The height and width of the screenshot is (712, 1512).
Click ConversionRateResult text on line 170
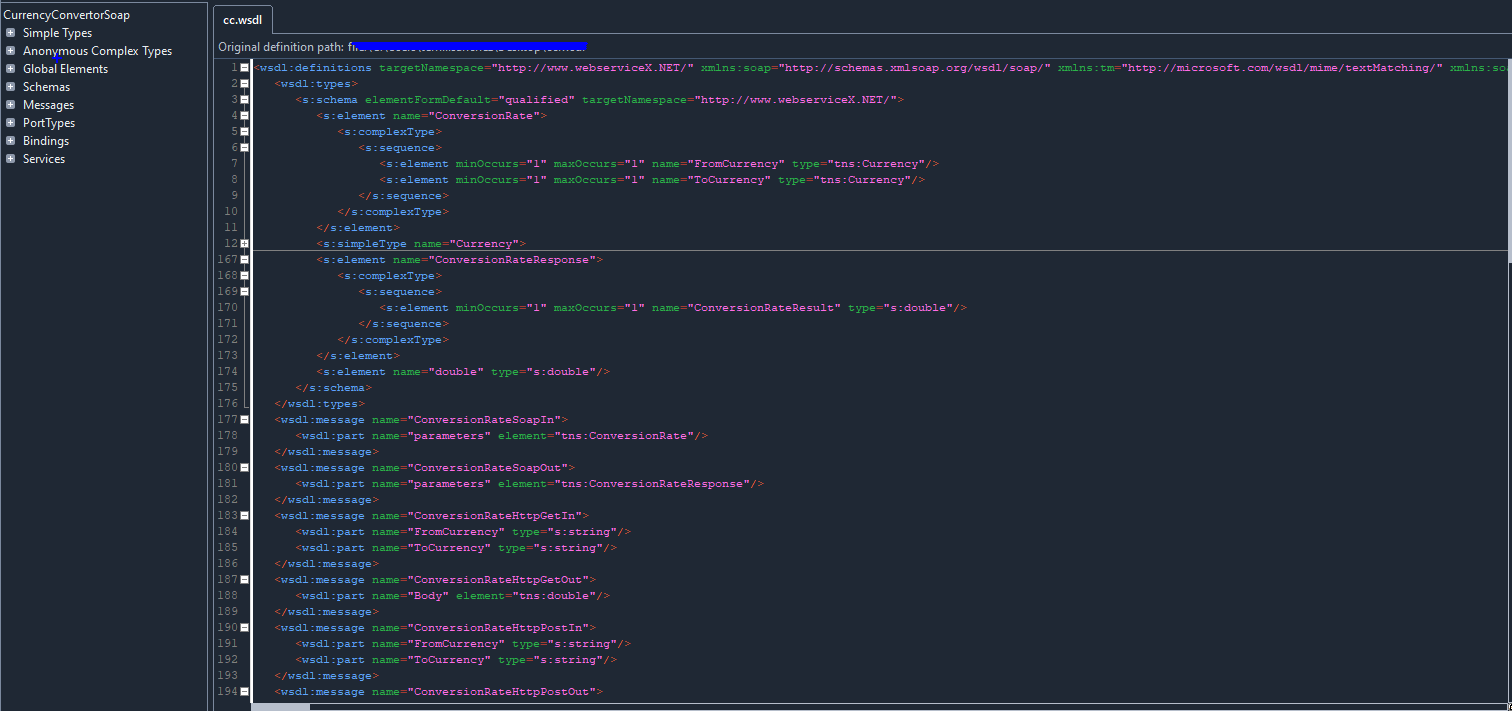[x=763, y=308]
